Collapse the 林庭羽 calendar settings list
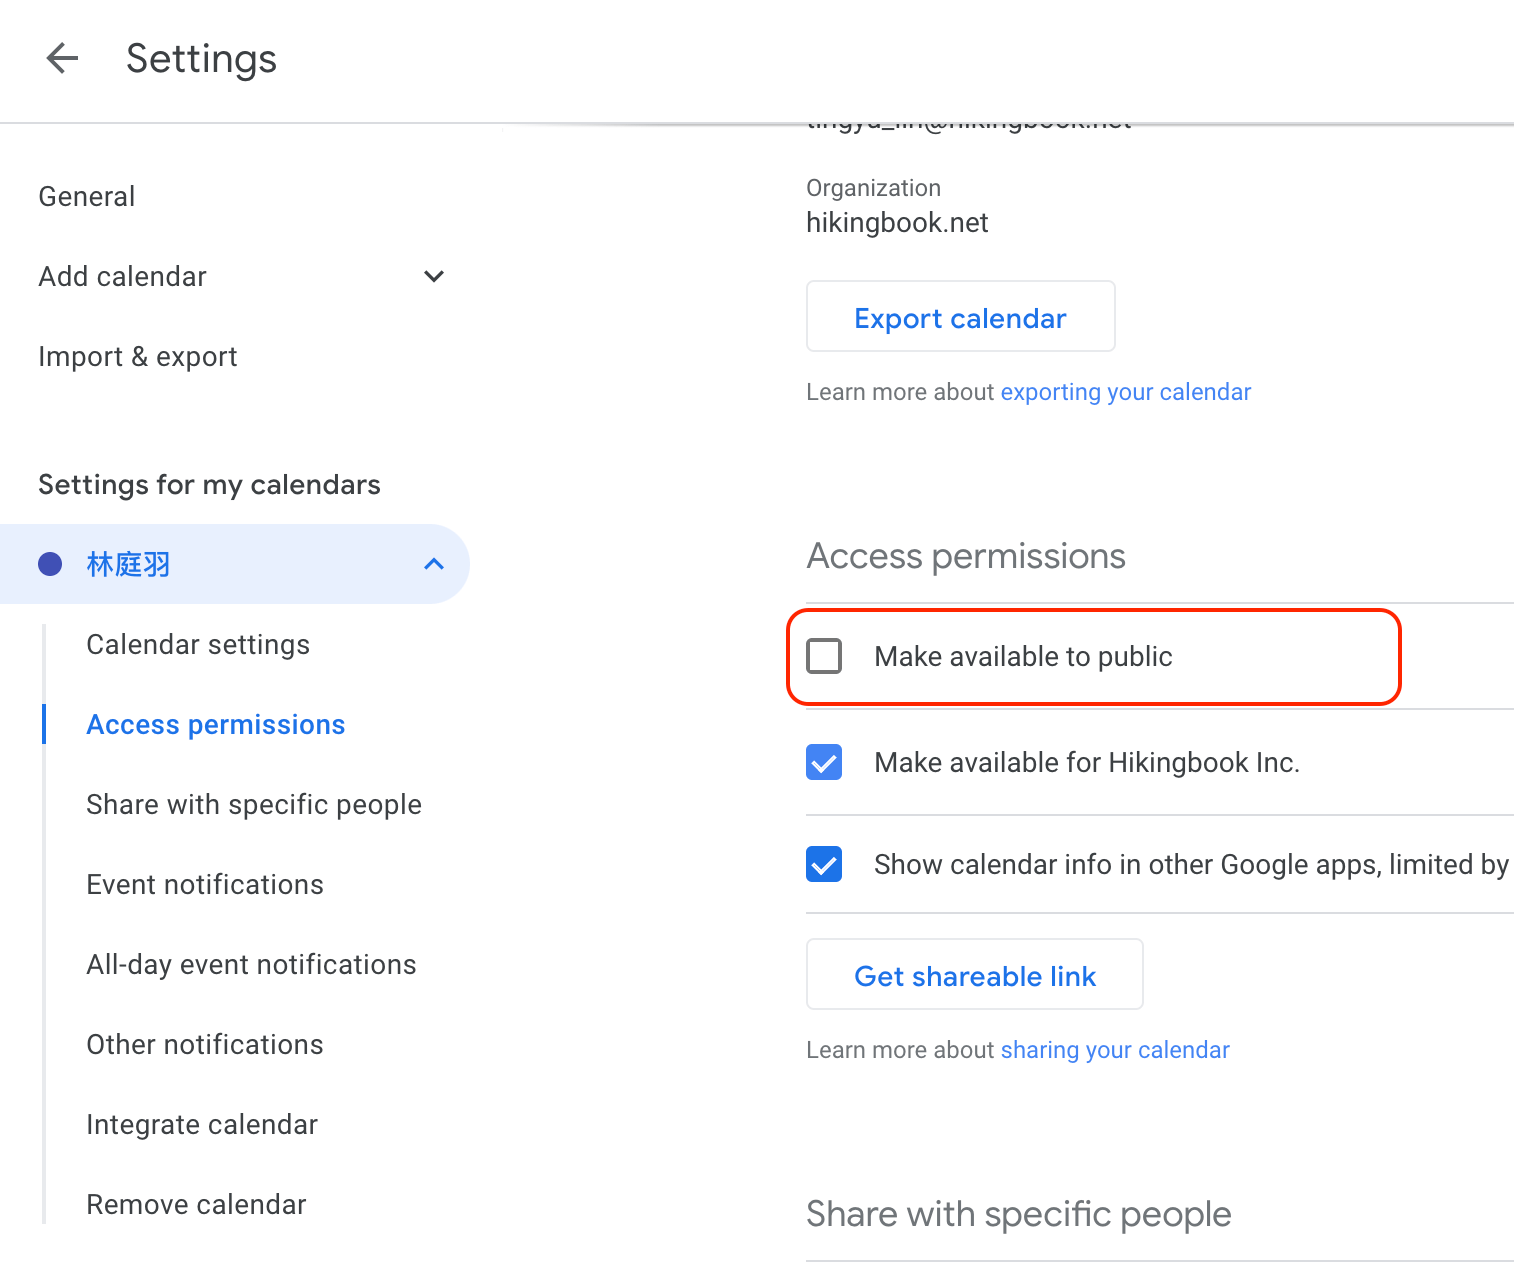 coord(433,565)
